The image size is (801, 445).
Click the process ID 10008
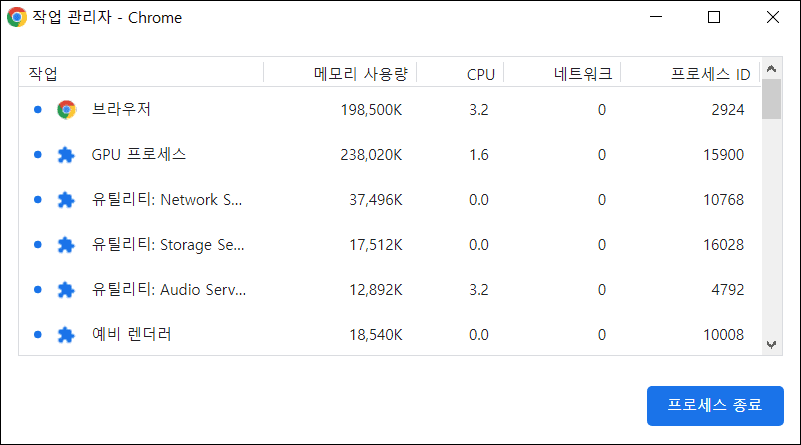coord(723,335)
